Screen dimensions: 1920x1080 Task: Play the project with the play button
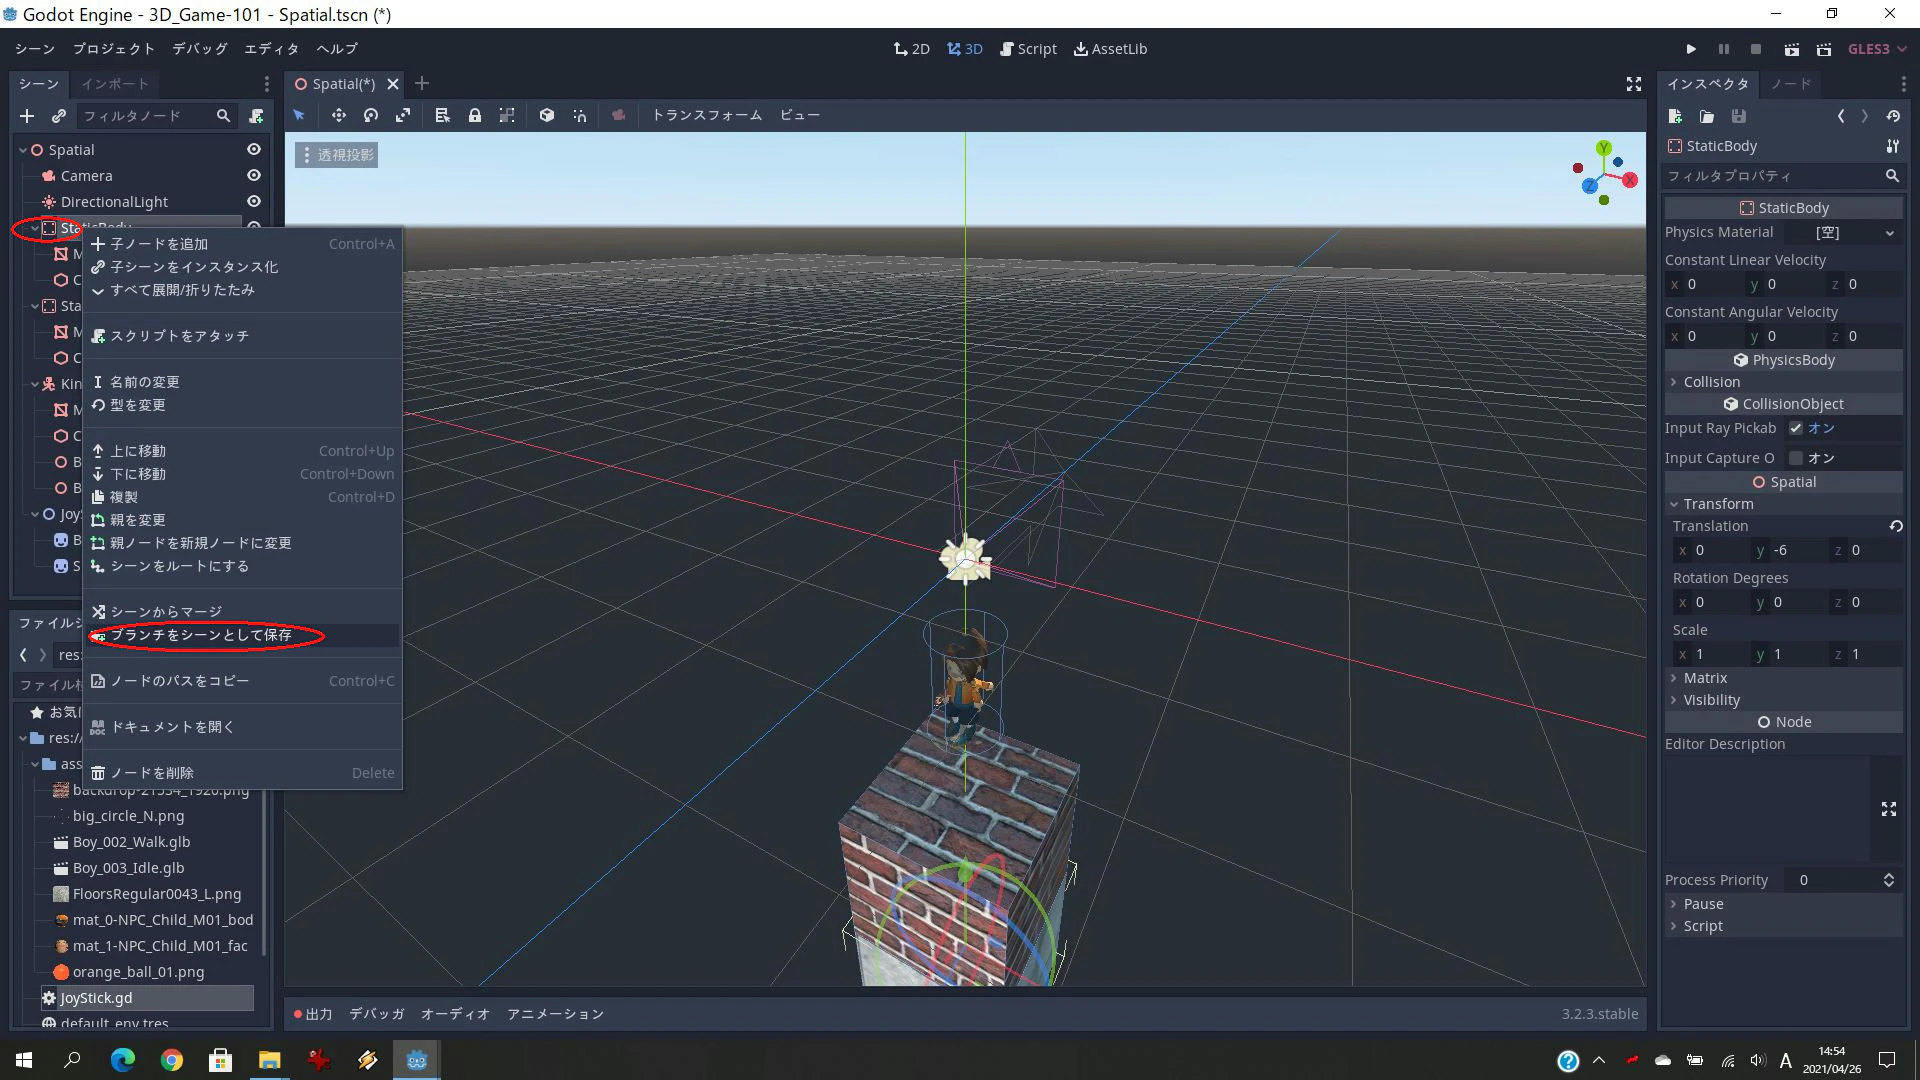(1691, 49)
